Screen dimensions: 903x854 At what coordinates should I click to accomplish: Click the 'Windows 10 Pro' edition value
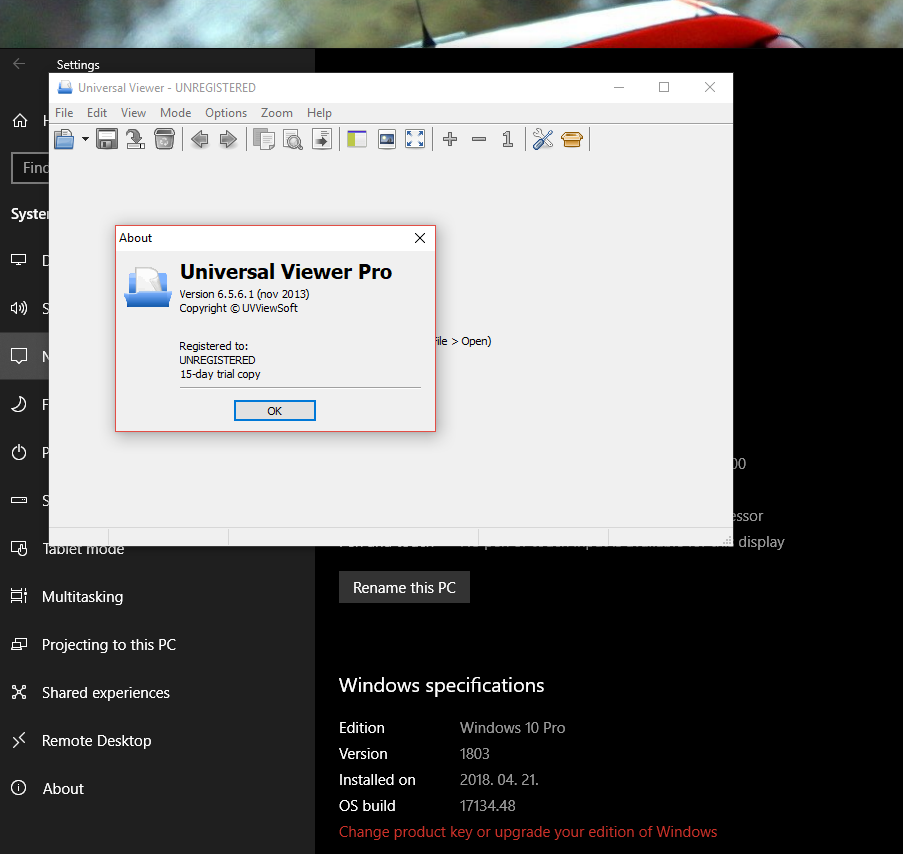513,728
